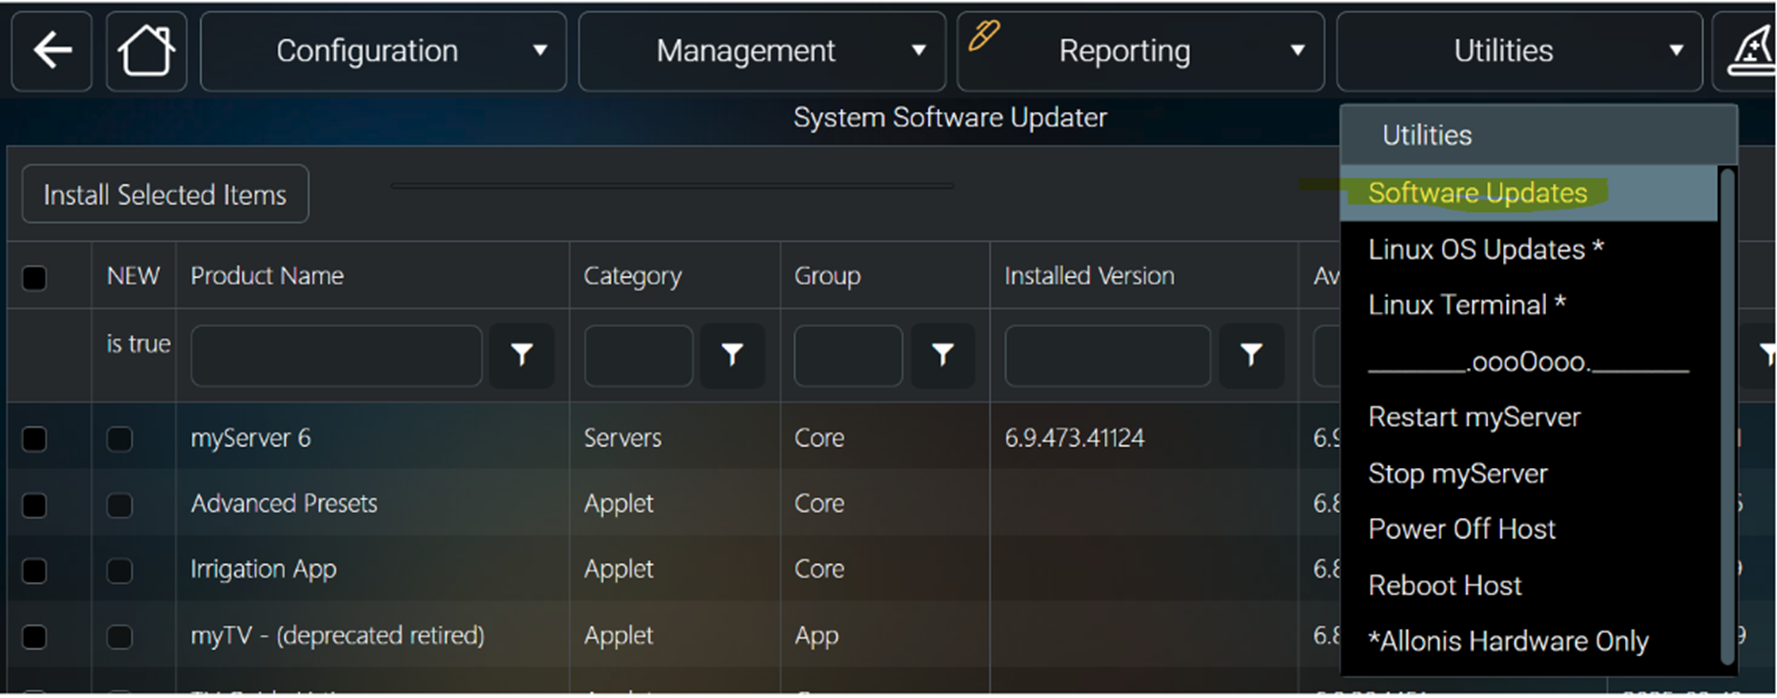Screen dimensions: 1777x698
Task: Click the update progress bar
Action: click(671, 186)
